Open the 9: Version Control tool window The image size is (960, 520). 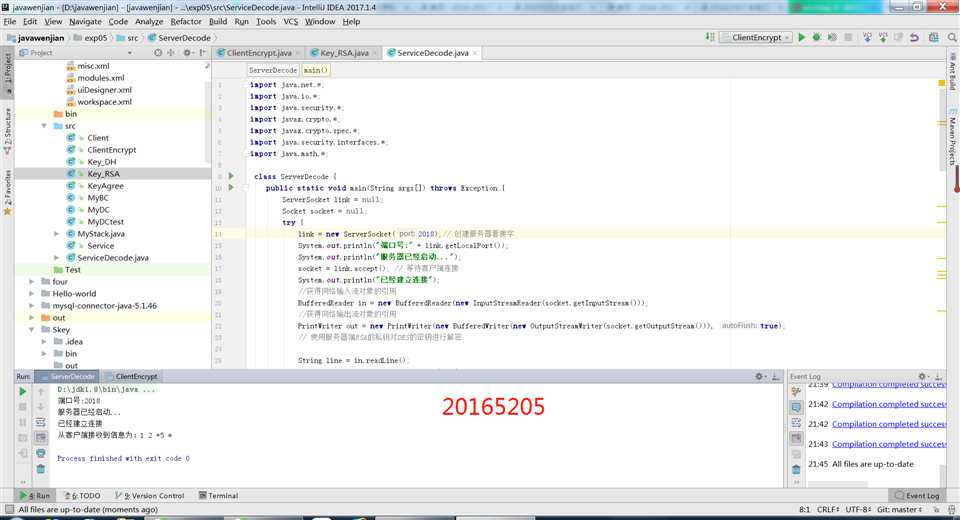[x=149, y=496]
